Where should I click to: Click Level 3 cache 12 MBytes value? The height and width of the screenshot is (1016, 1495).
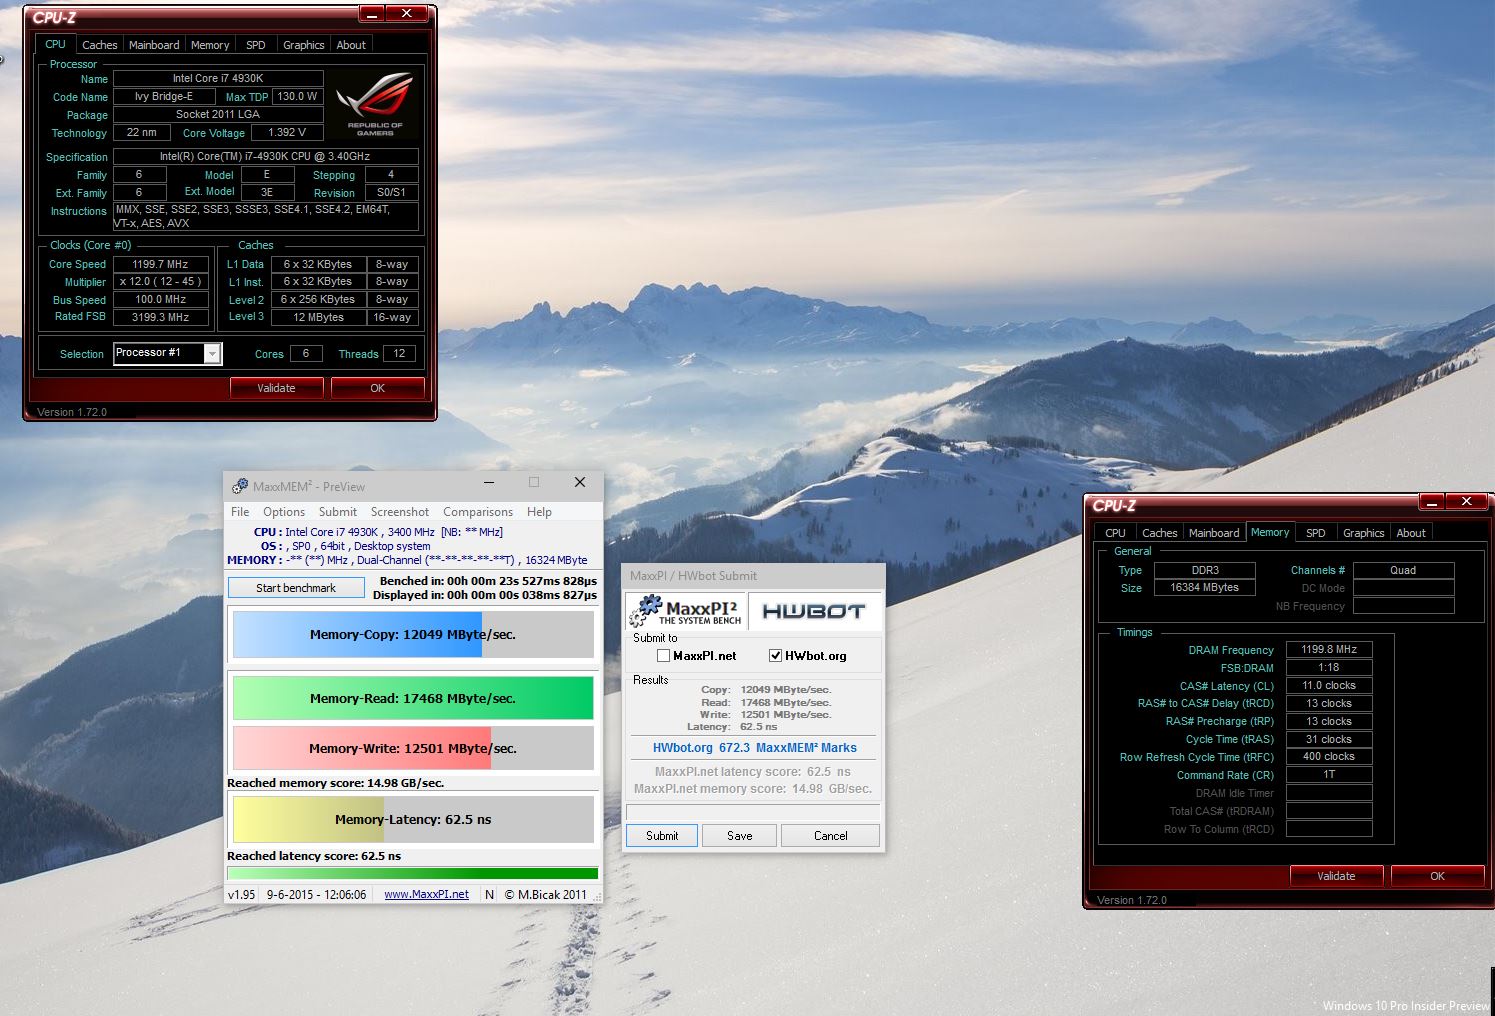pos(318,317)
